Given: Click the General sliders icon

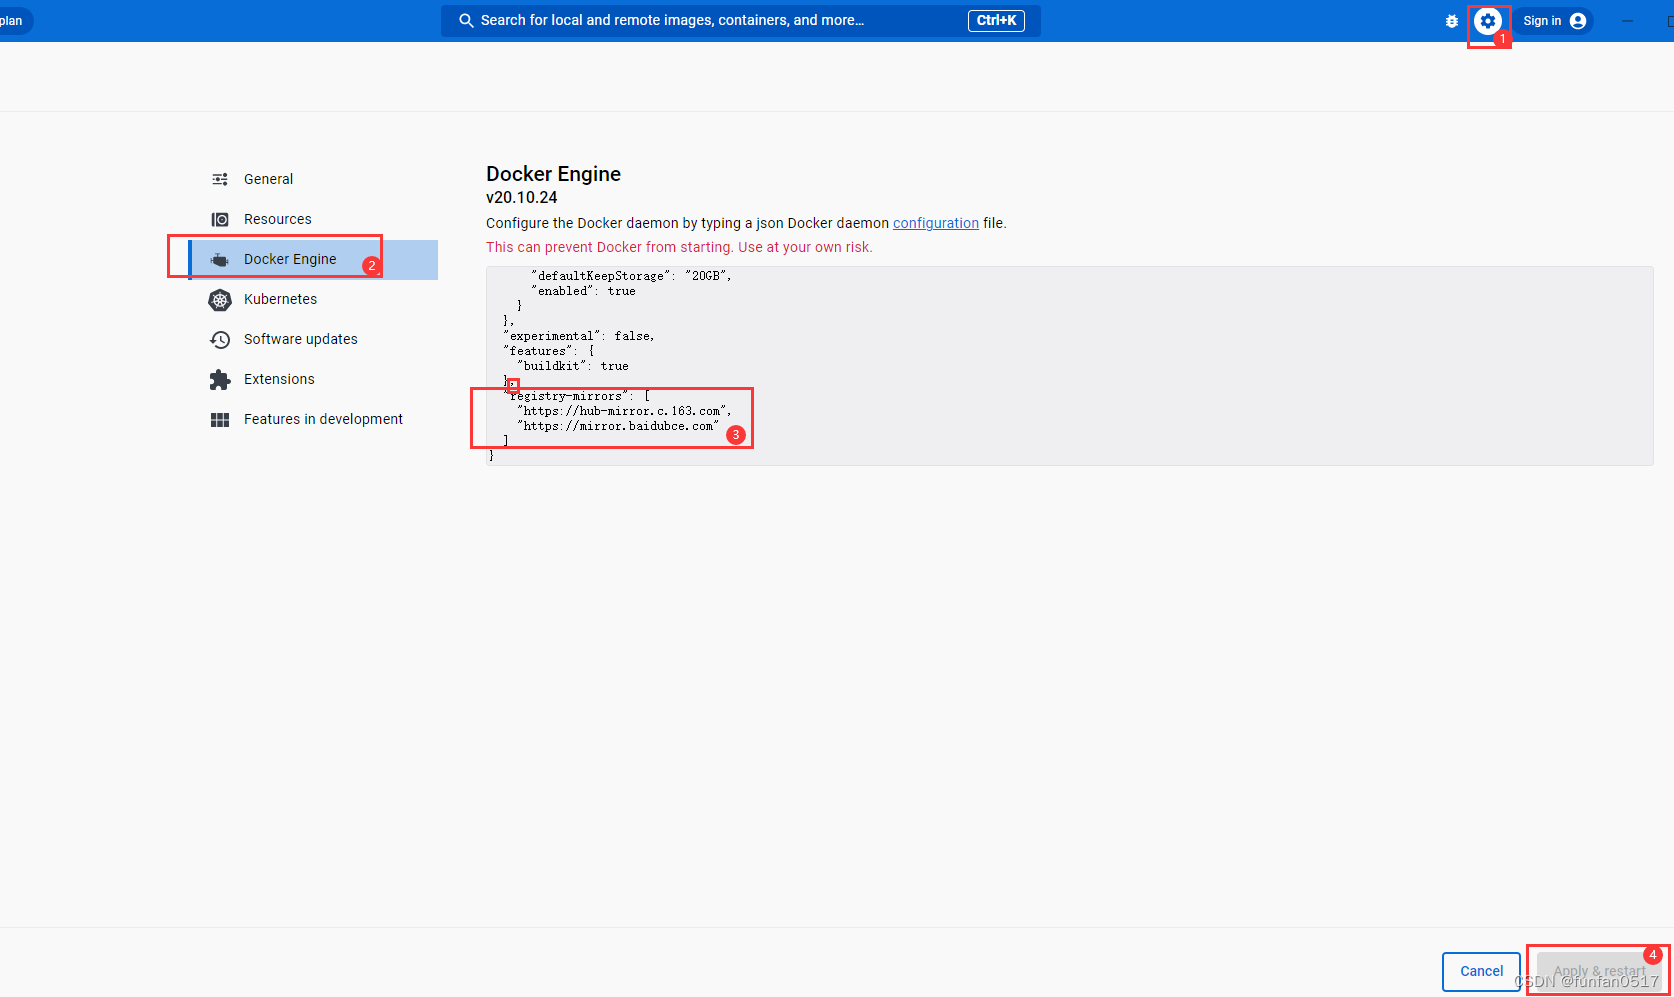Looking at the screenshot, I should (x=220, y=179).
